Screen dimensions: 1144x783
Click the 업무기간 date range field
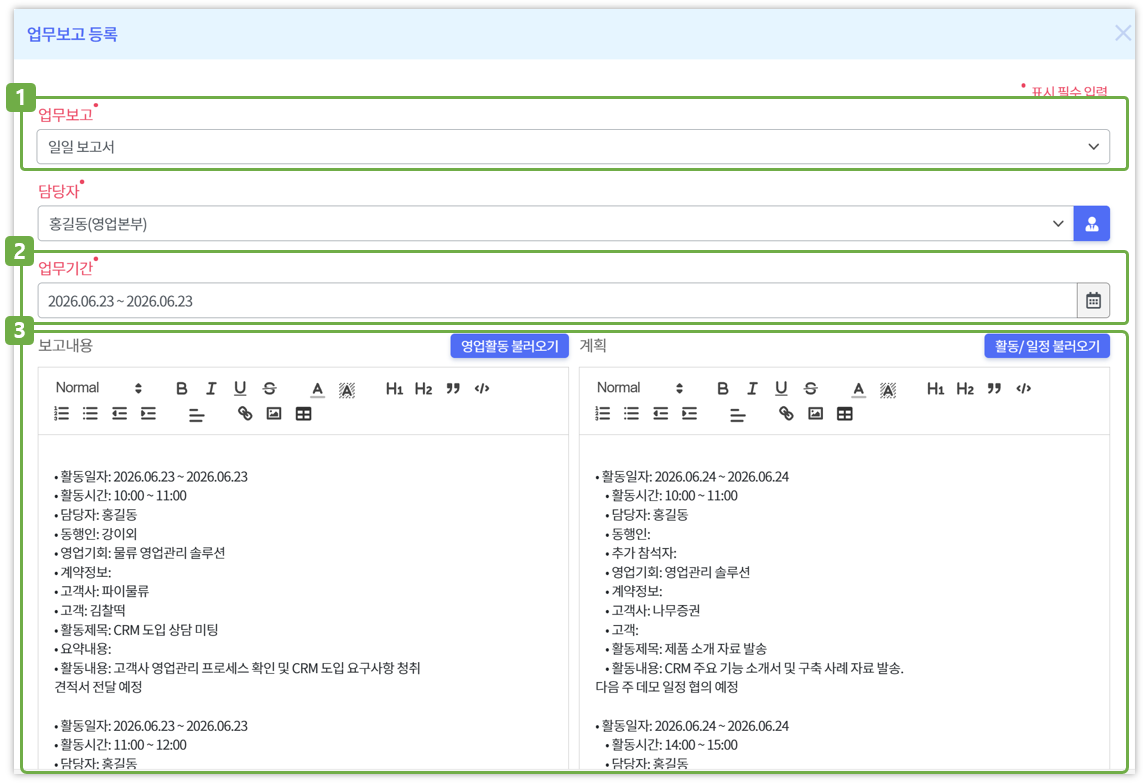[x=557, y=301]
